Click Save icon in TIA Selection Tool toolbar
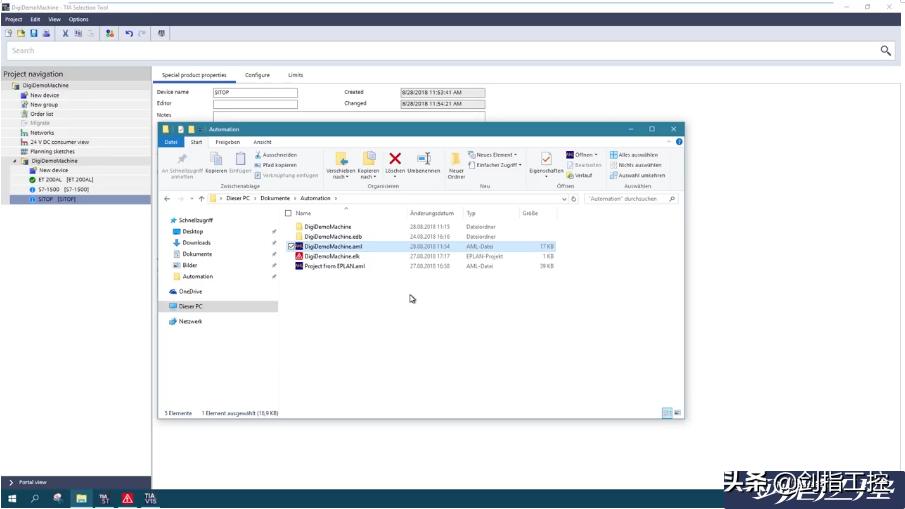This screenshot has height=509, width=905. point(33,33)
